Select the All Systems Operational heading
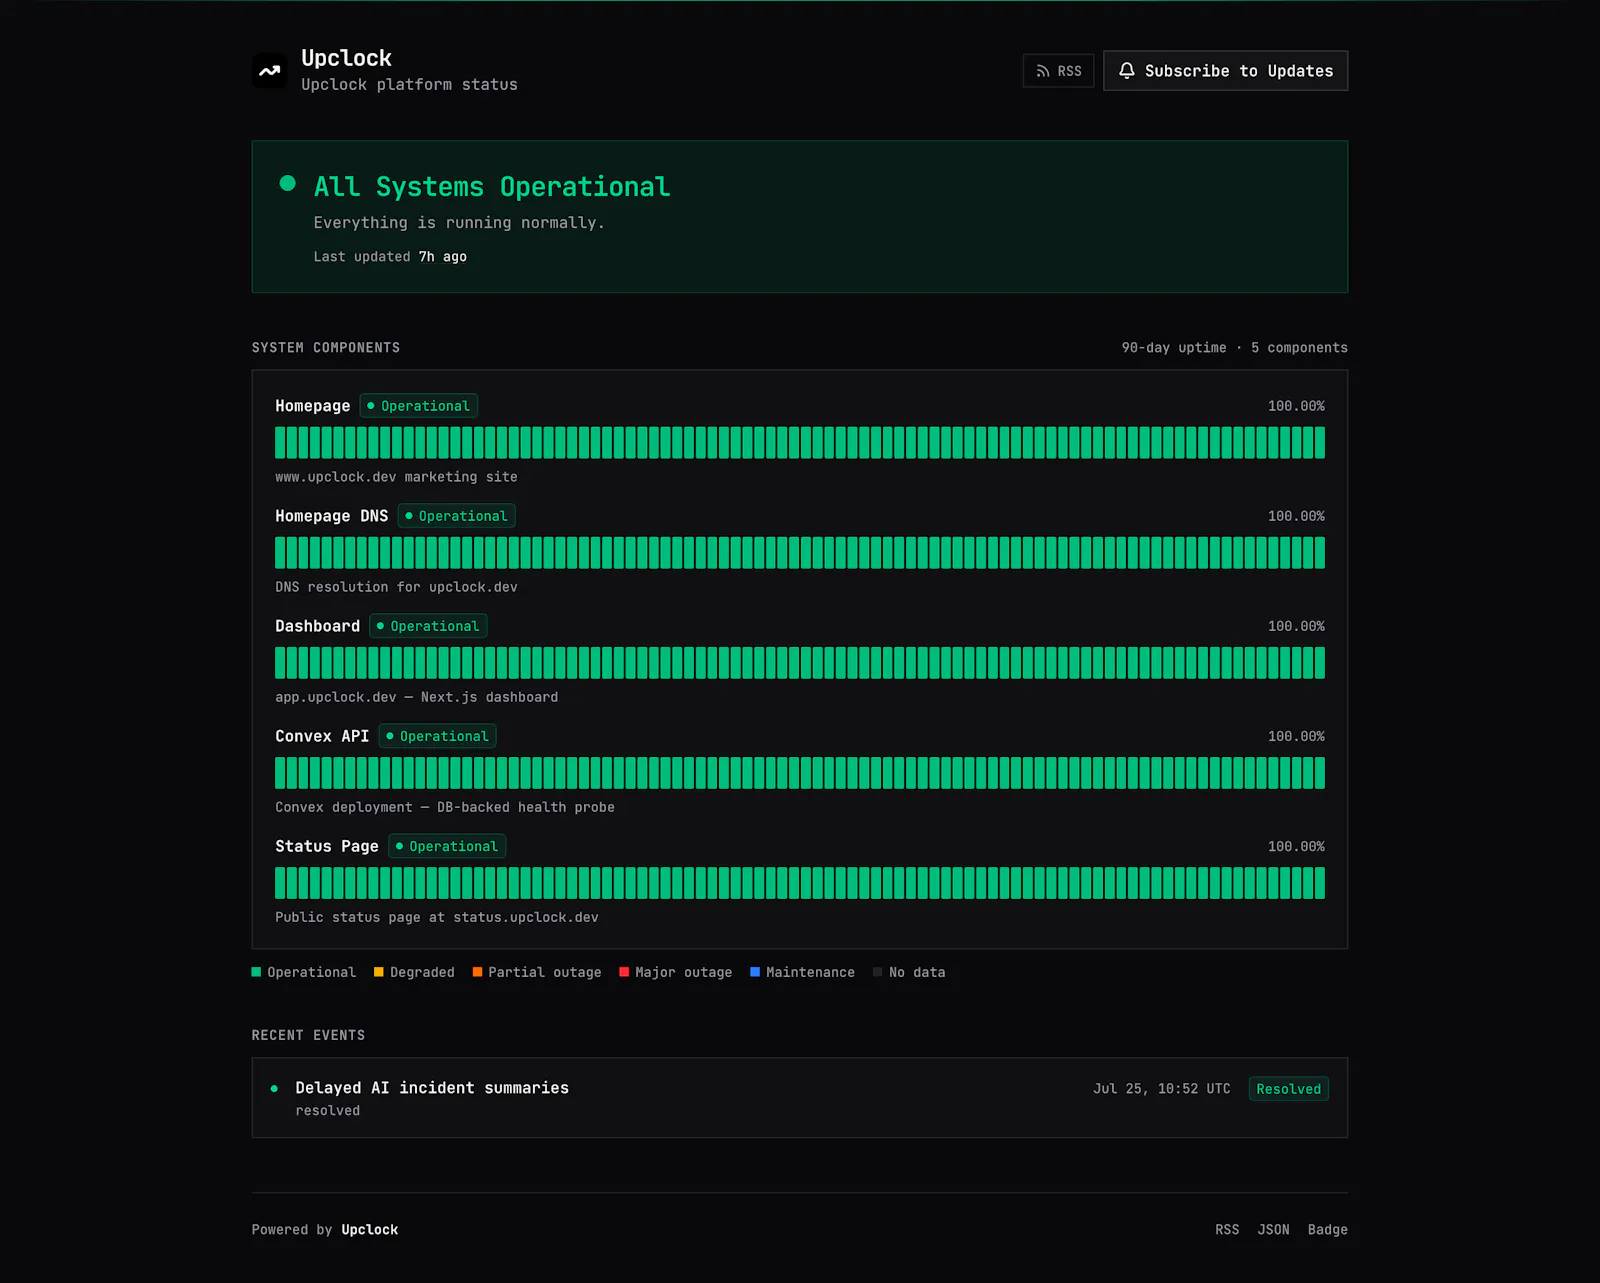The width and height of the screenshot is (1600, 1283). point(492,187)
